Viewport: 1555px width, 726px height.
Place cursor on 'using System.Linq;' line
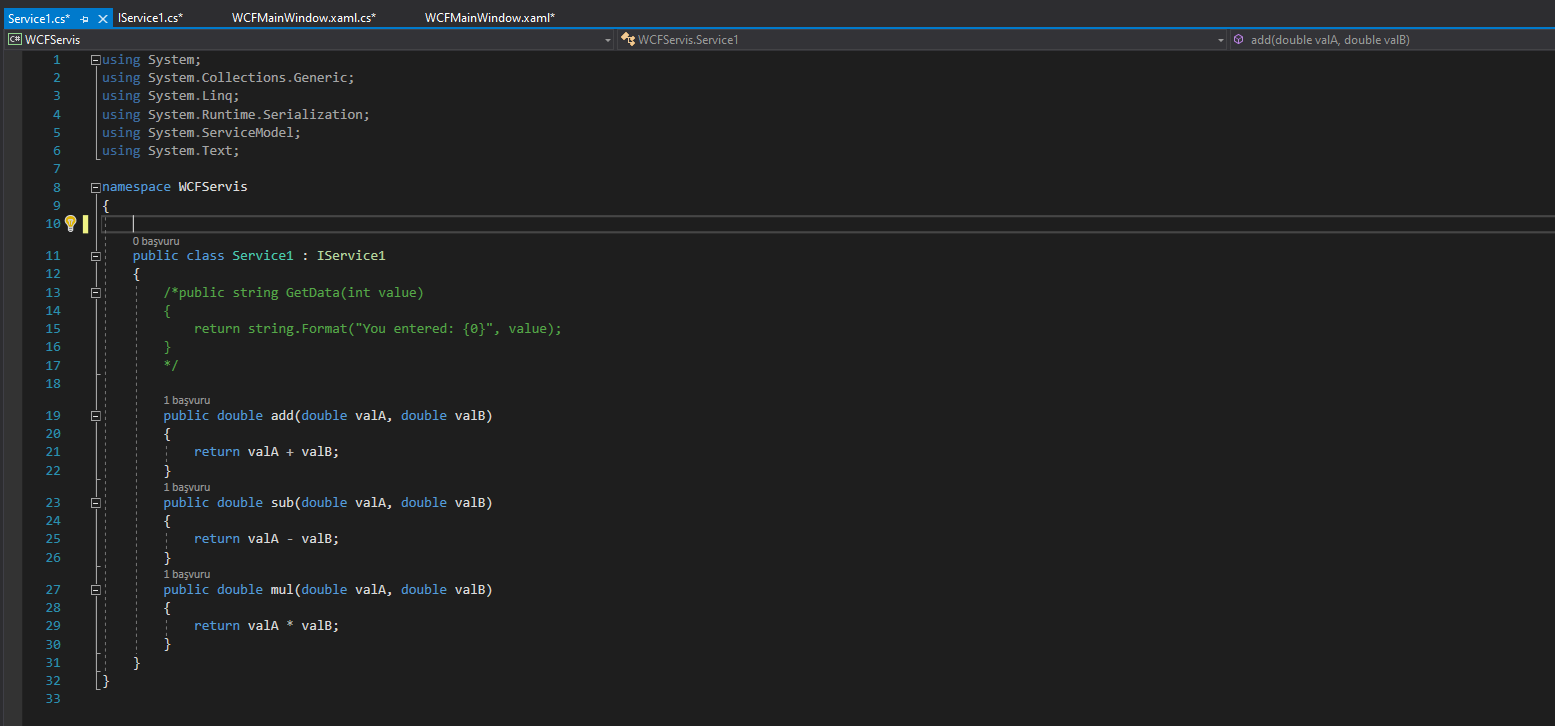pyautogui.click(x=171, y=96)
